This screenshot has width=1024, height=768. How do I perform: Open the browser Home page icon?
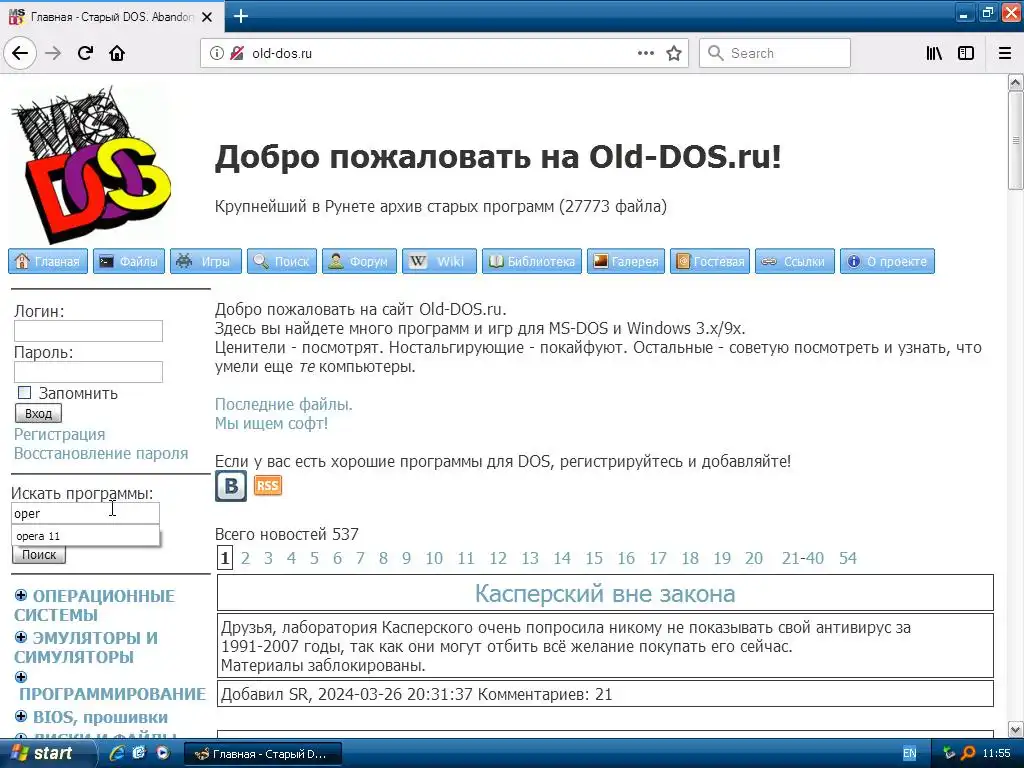pos(117,53)
